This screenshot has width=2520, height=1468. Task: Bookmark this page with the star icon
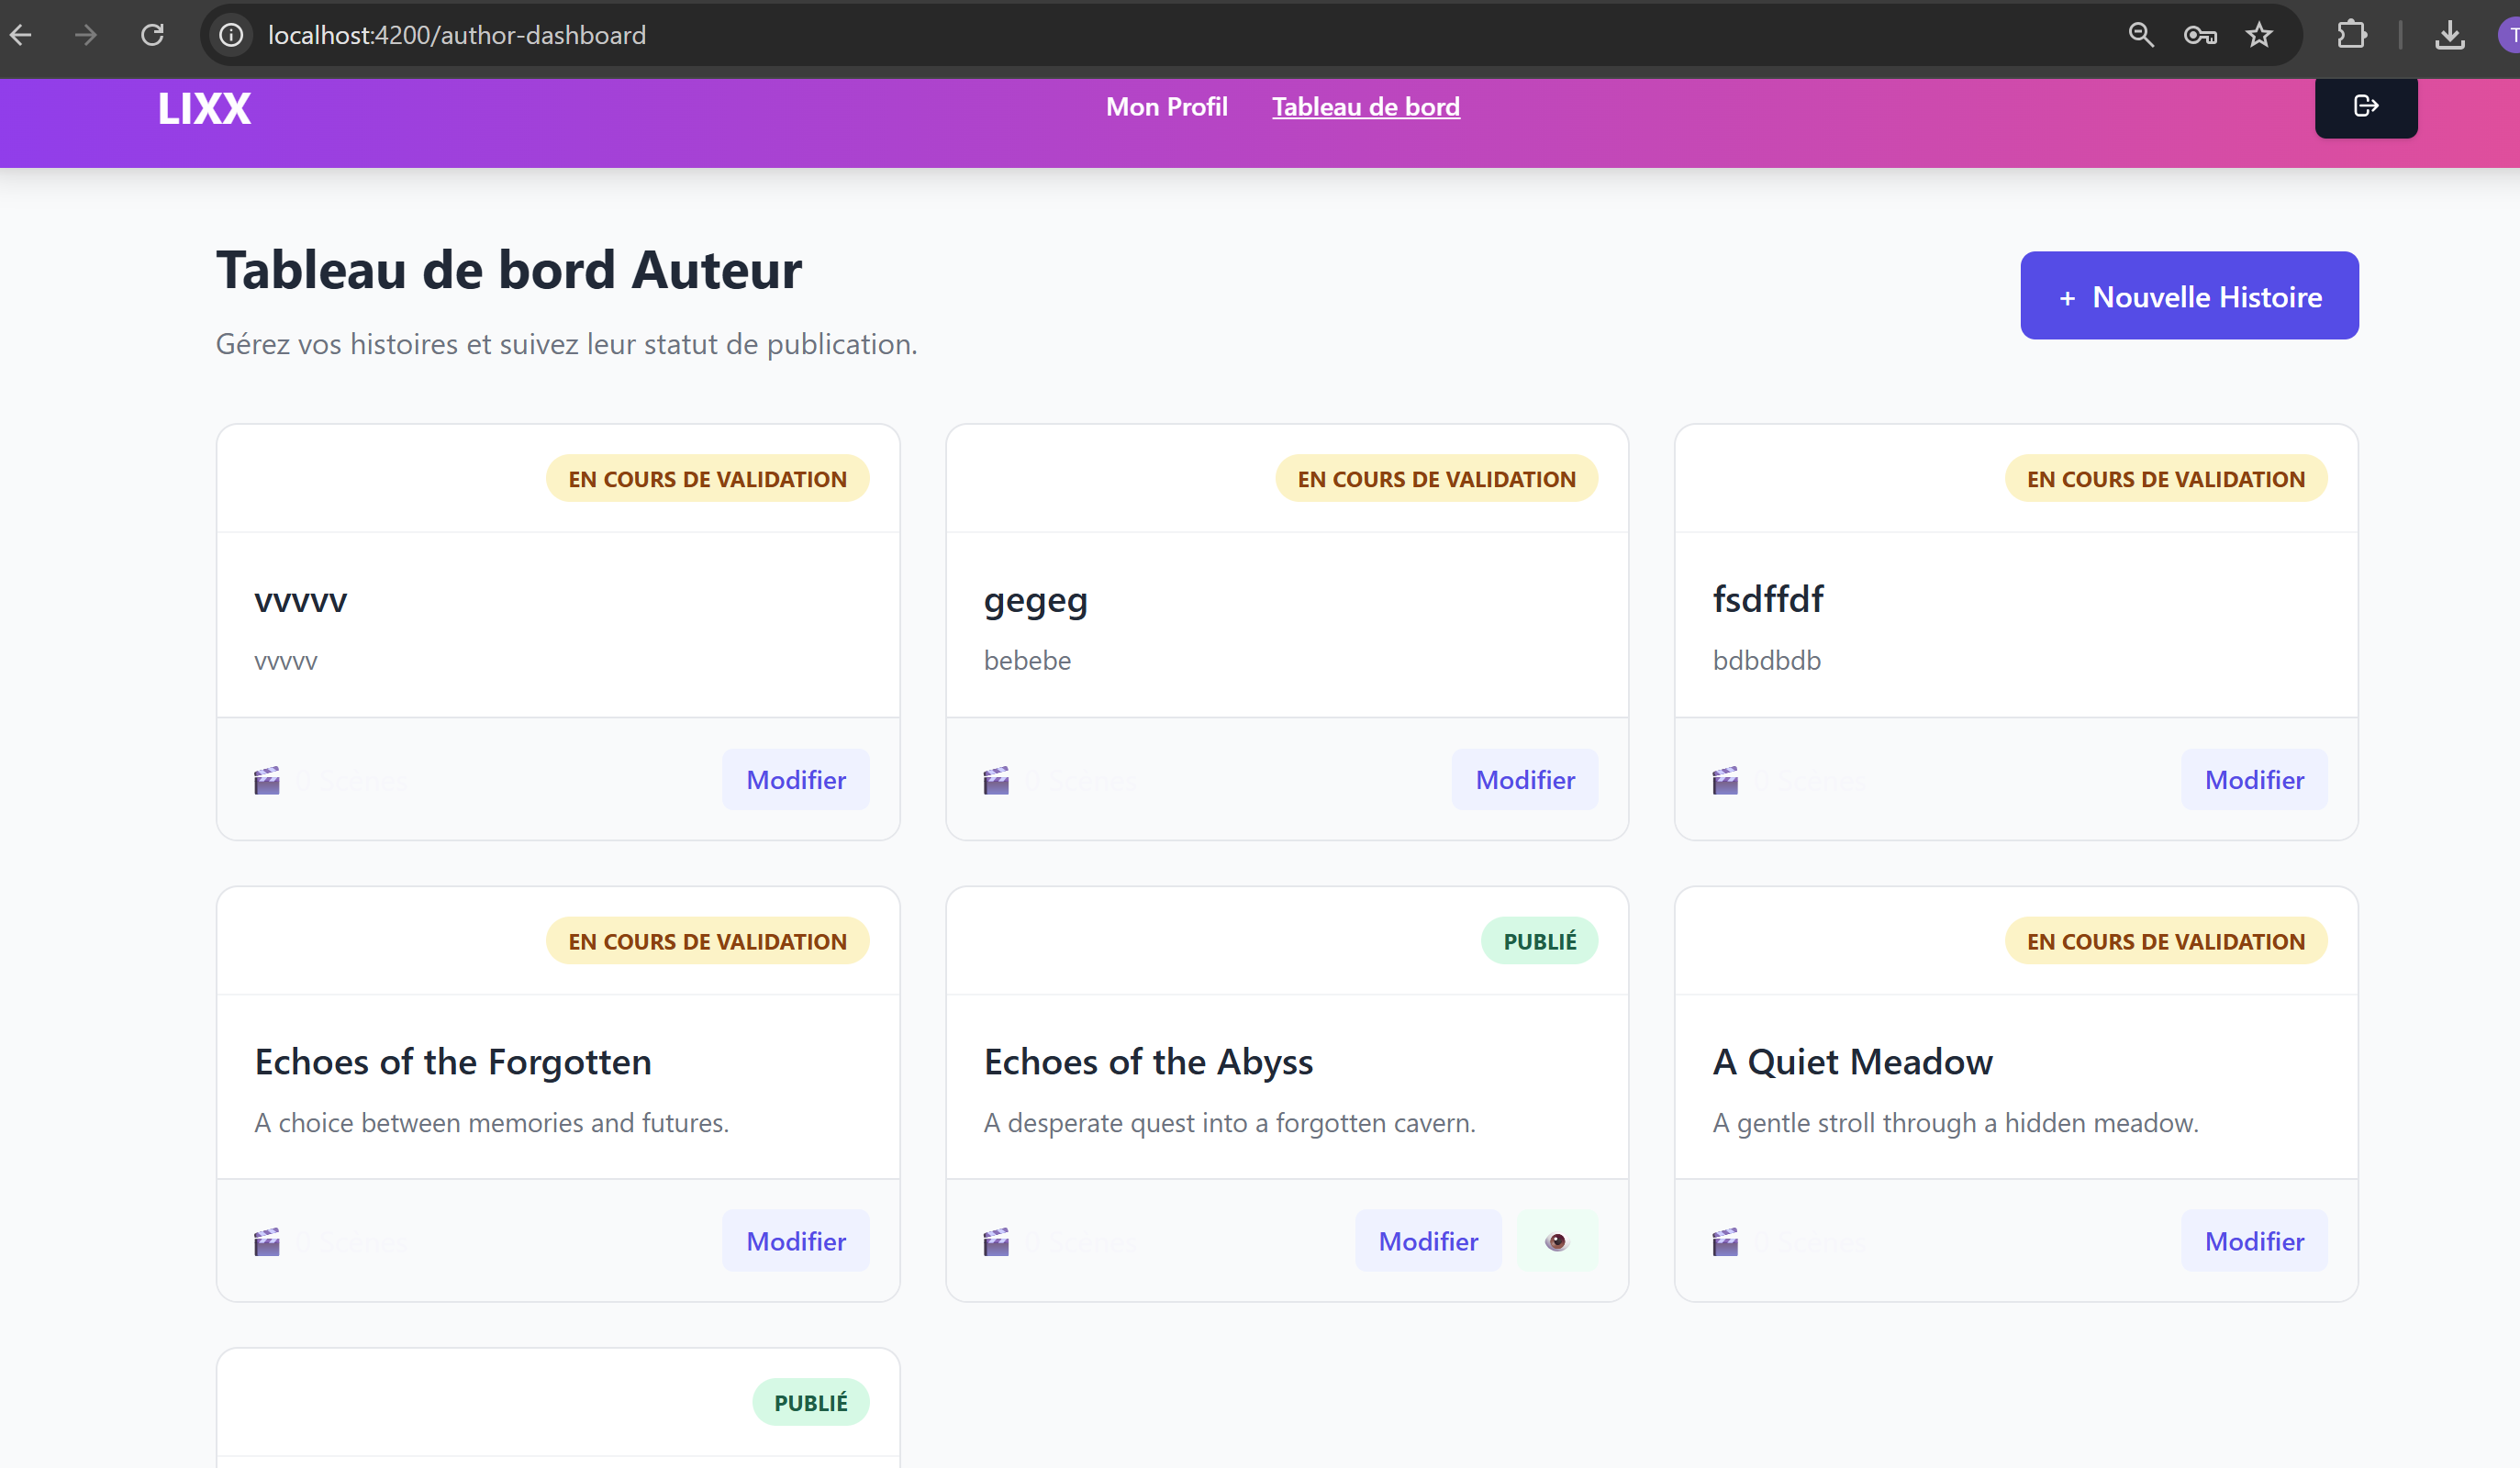pos(2259,36)
